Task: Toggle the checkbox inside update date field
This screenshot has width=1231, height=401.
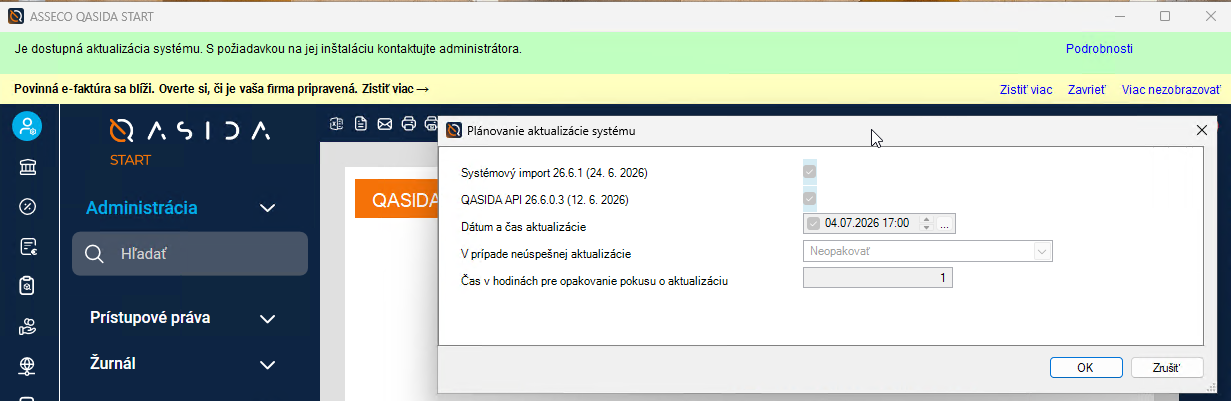Action: click(813, 223)
